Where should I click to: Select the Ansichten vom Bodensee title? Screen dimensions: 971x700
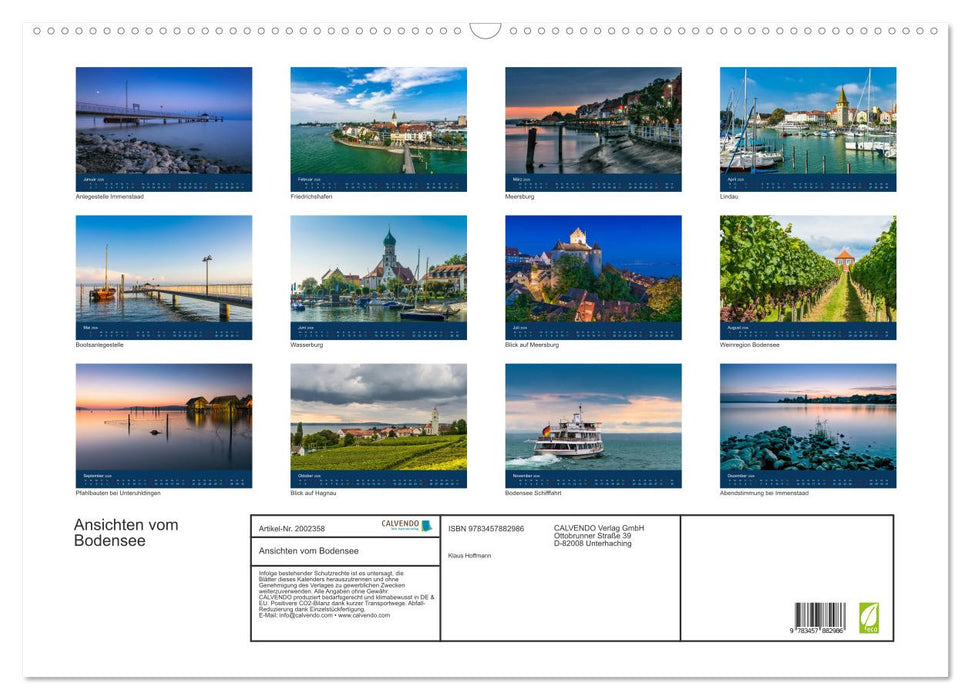pyautogui.click(x=125, y=532)
